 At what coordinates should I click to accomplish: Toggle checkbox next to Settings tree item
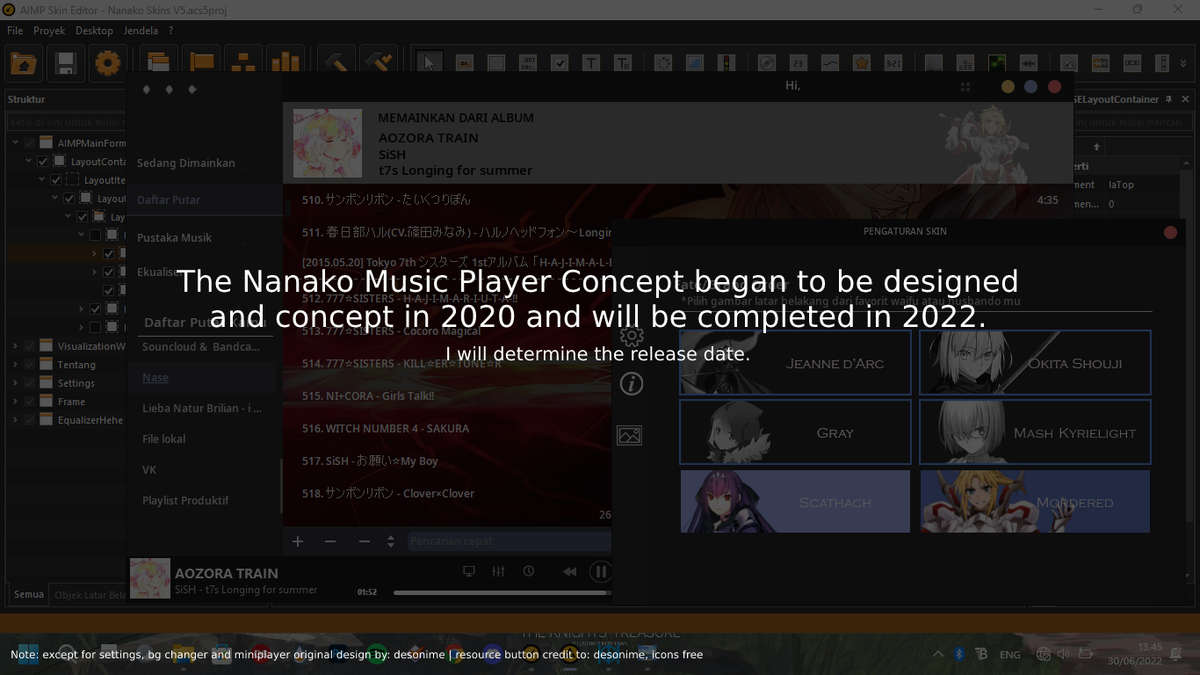click(x=31, y=383)
